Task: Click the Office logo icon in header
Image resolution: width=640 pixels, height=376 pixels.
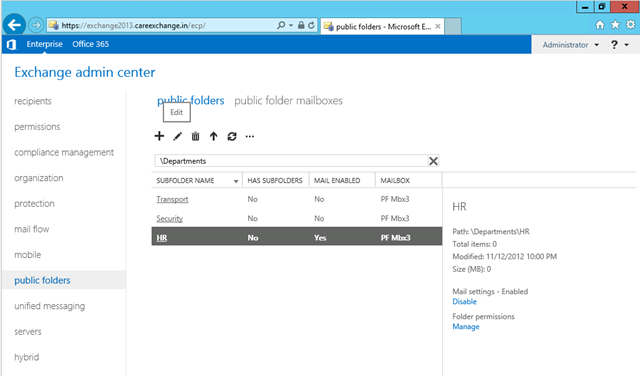Action: 11,44
